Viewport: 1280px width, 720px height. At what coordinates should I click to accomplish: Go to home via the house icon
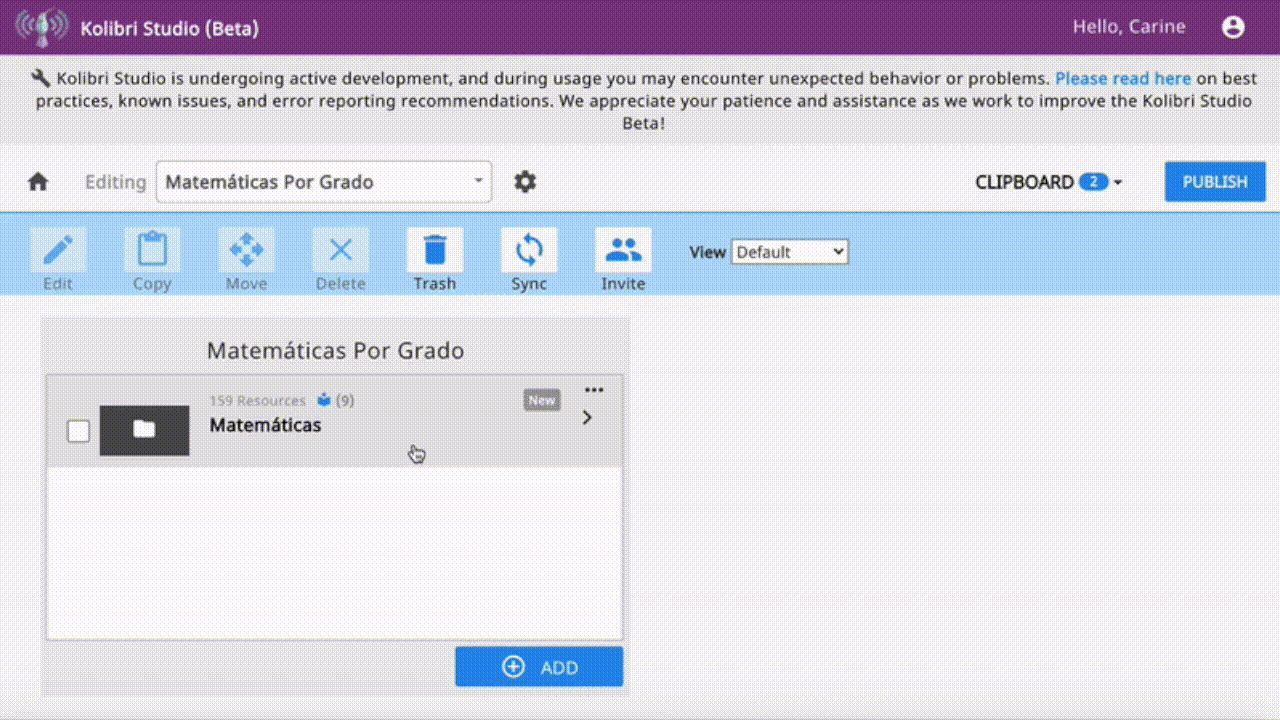click(x=38, y=182)
